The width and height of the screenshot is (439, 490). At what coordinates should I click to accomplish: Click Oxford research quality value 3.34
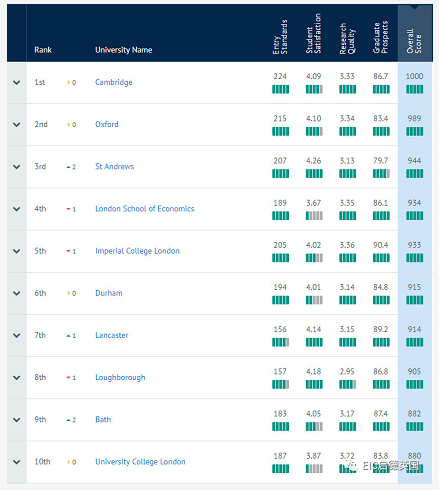coord(347,118)
